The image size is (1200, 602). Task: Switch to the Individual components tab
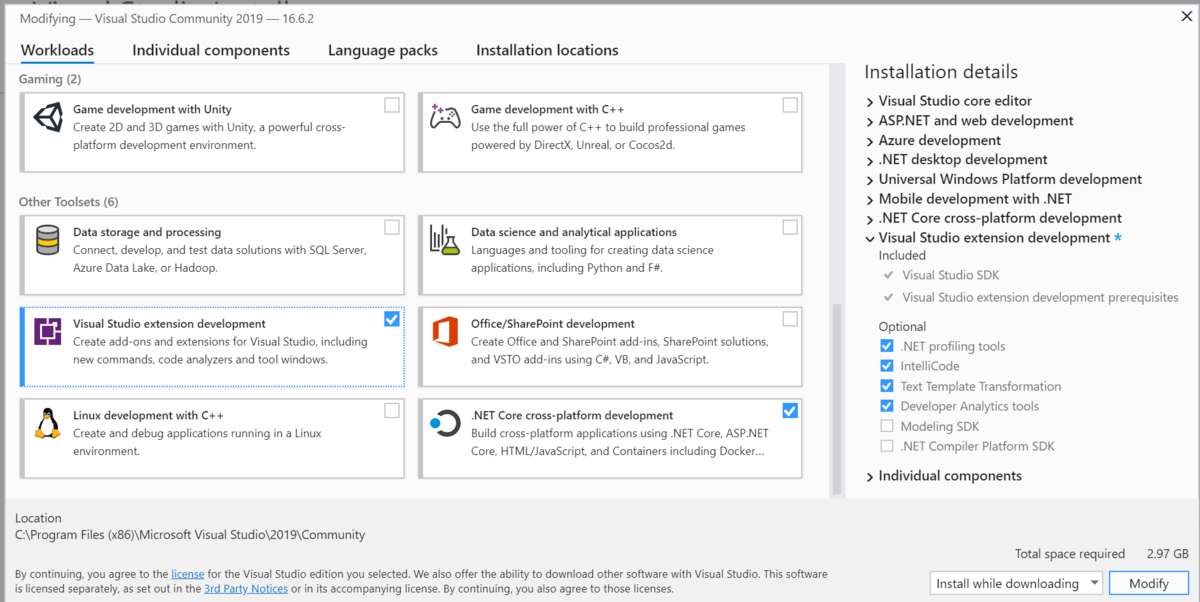211,50
